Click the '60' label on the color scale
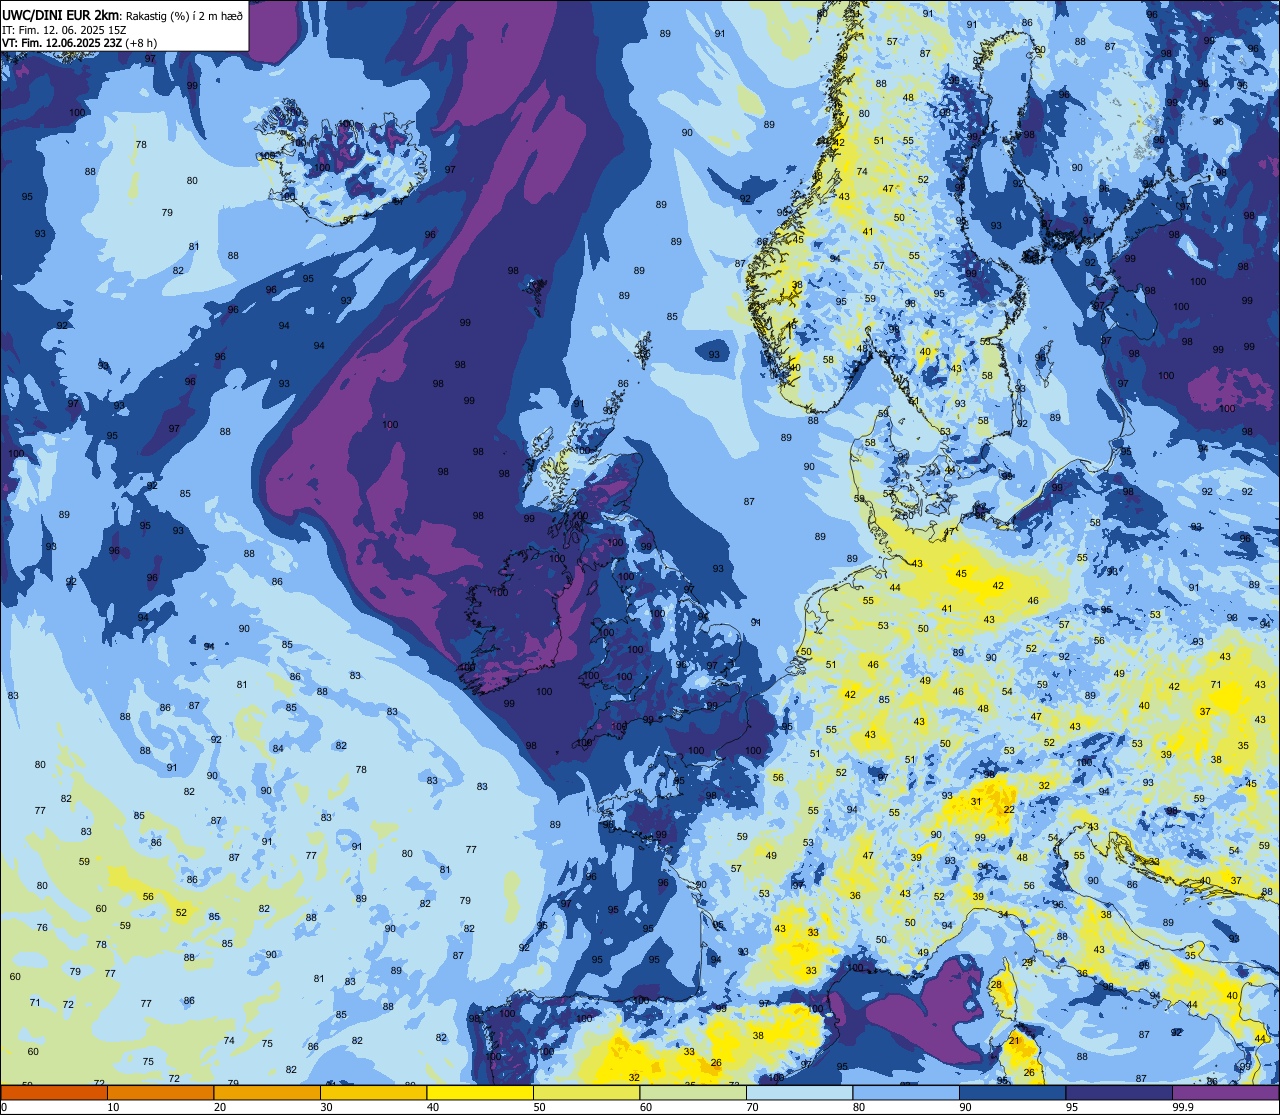Screen dimensions: 1280x1115 click(646, 1107)
